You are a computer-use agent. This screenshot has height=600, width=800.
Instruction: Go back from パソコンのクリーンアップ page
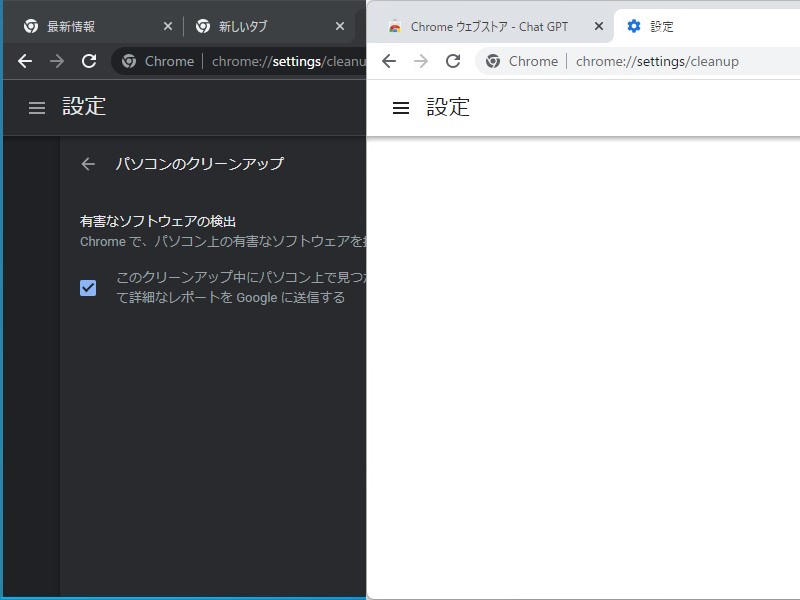pos(87,163)
